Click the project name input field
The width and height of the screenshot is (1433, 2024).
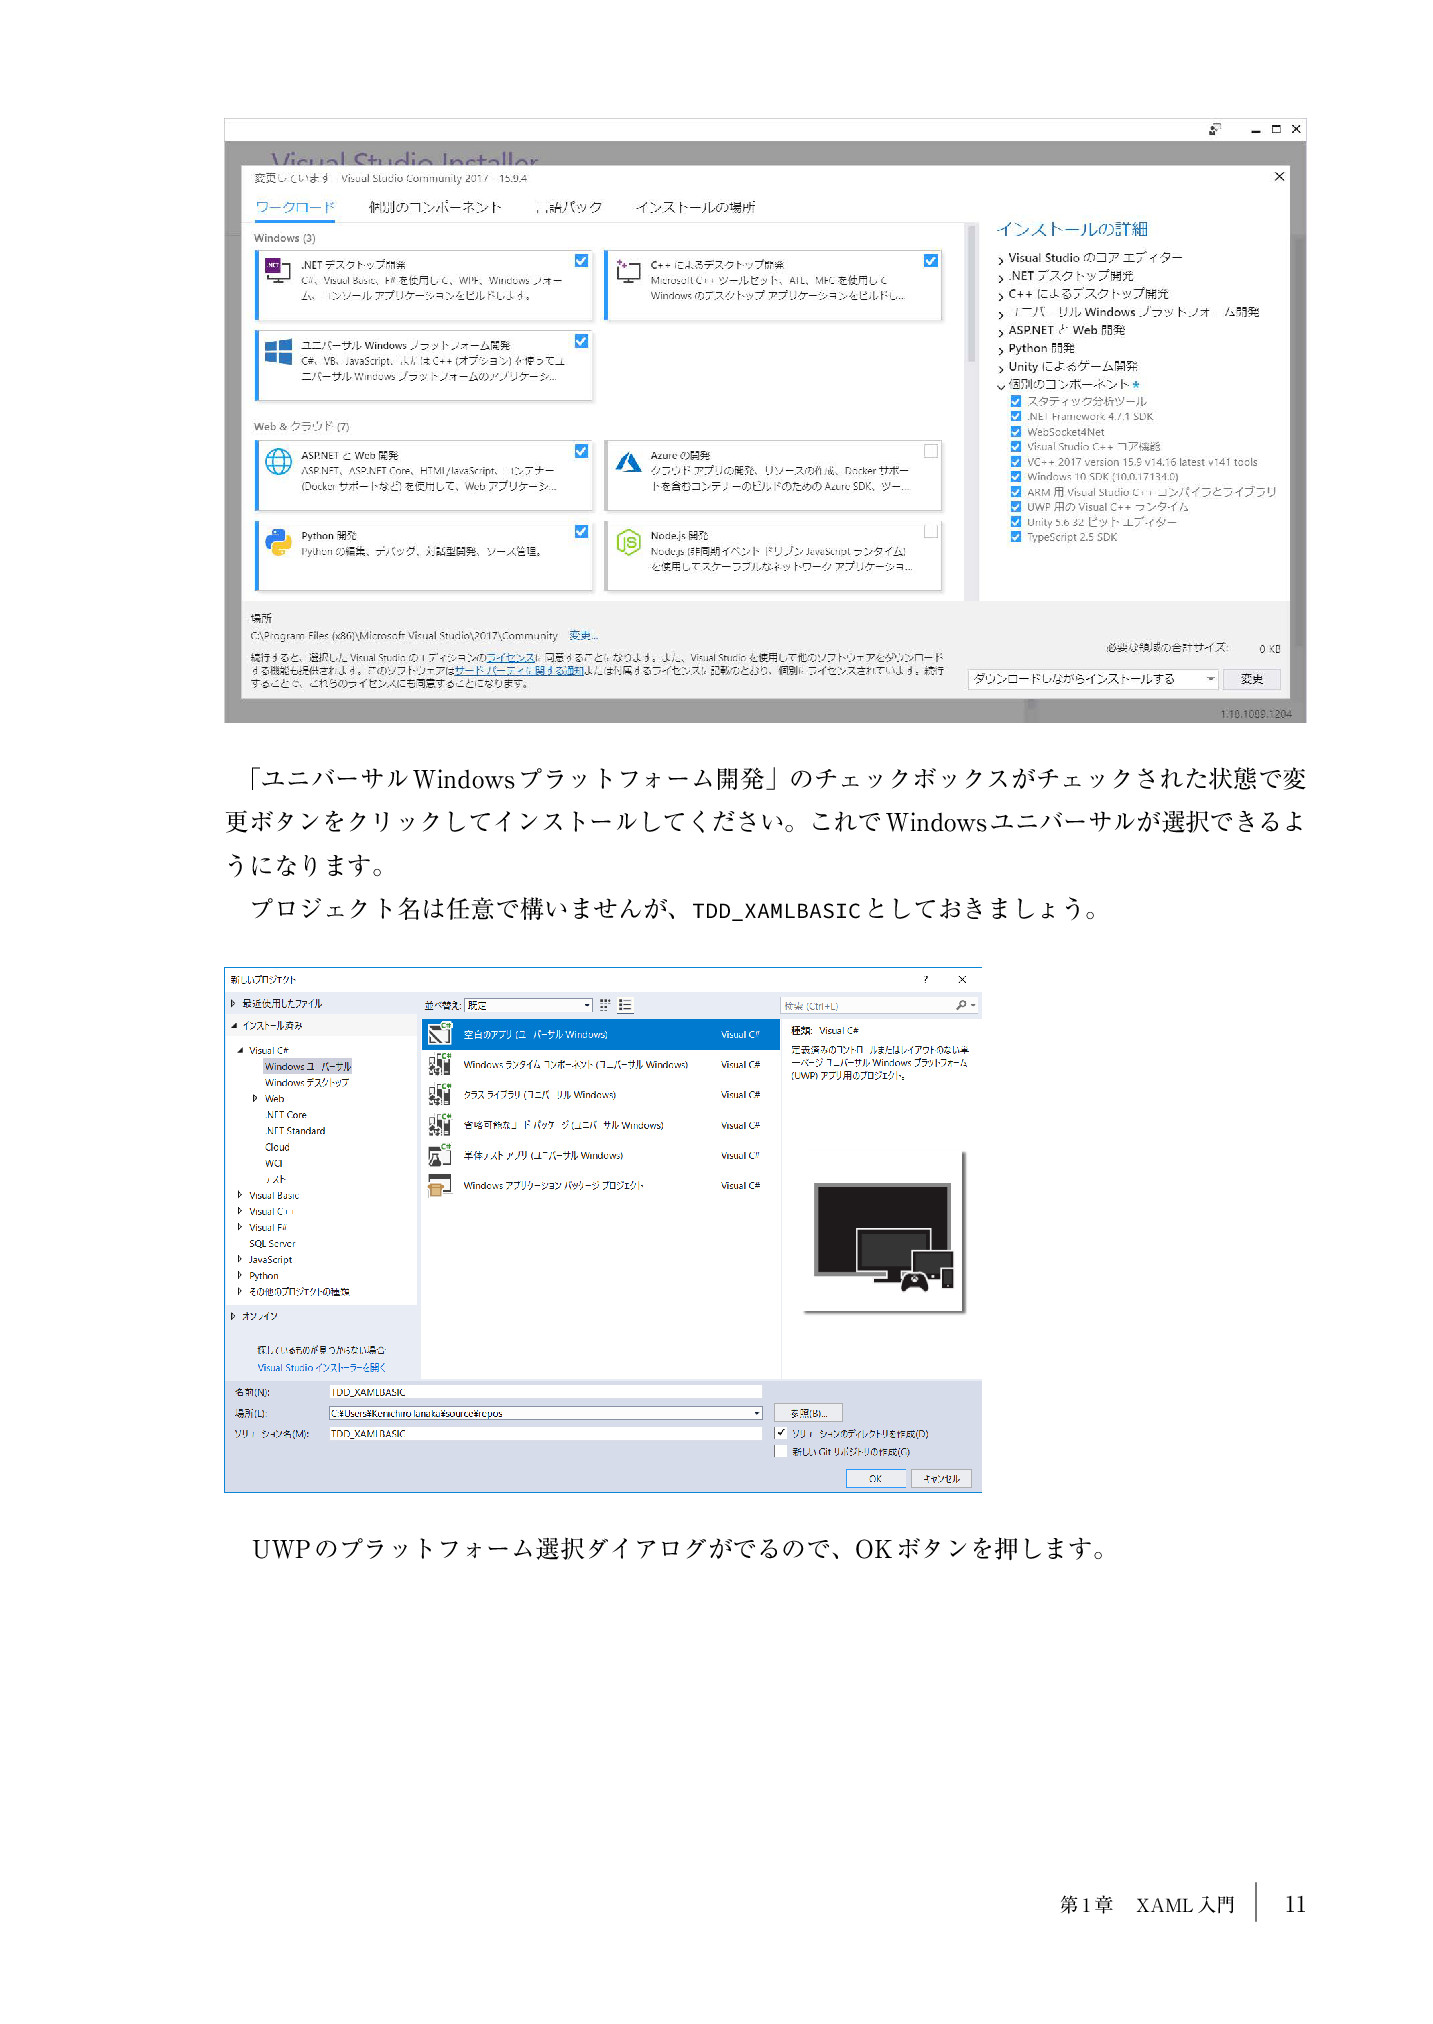click(545, 1392)
